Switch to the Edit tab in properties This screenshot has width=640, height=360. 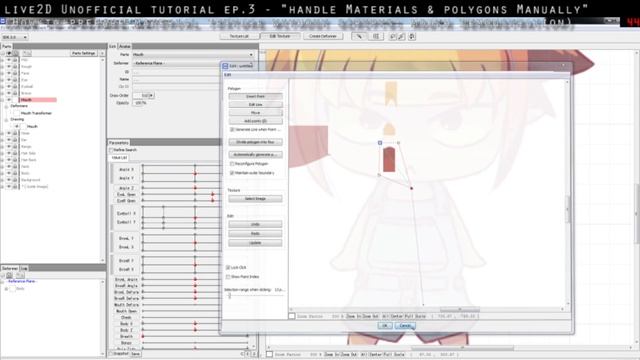point(113,47)
